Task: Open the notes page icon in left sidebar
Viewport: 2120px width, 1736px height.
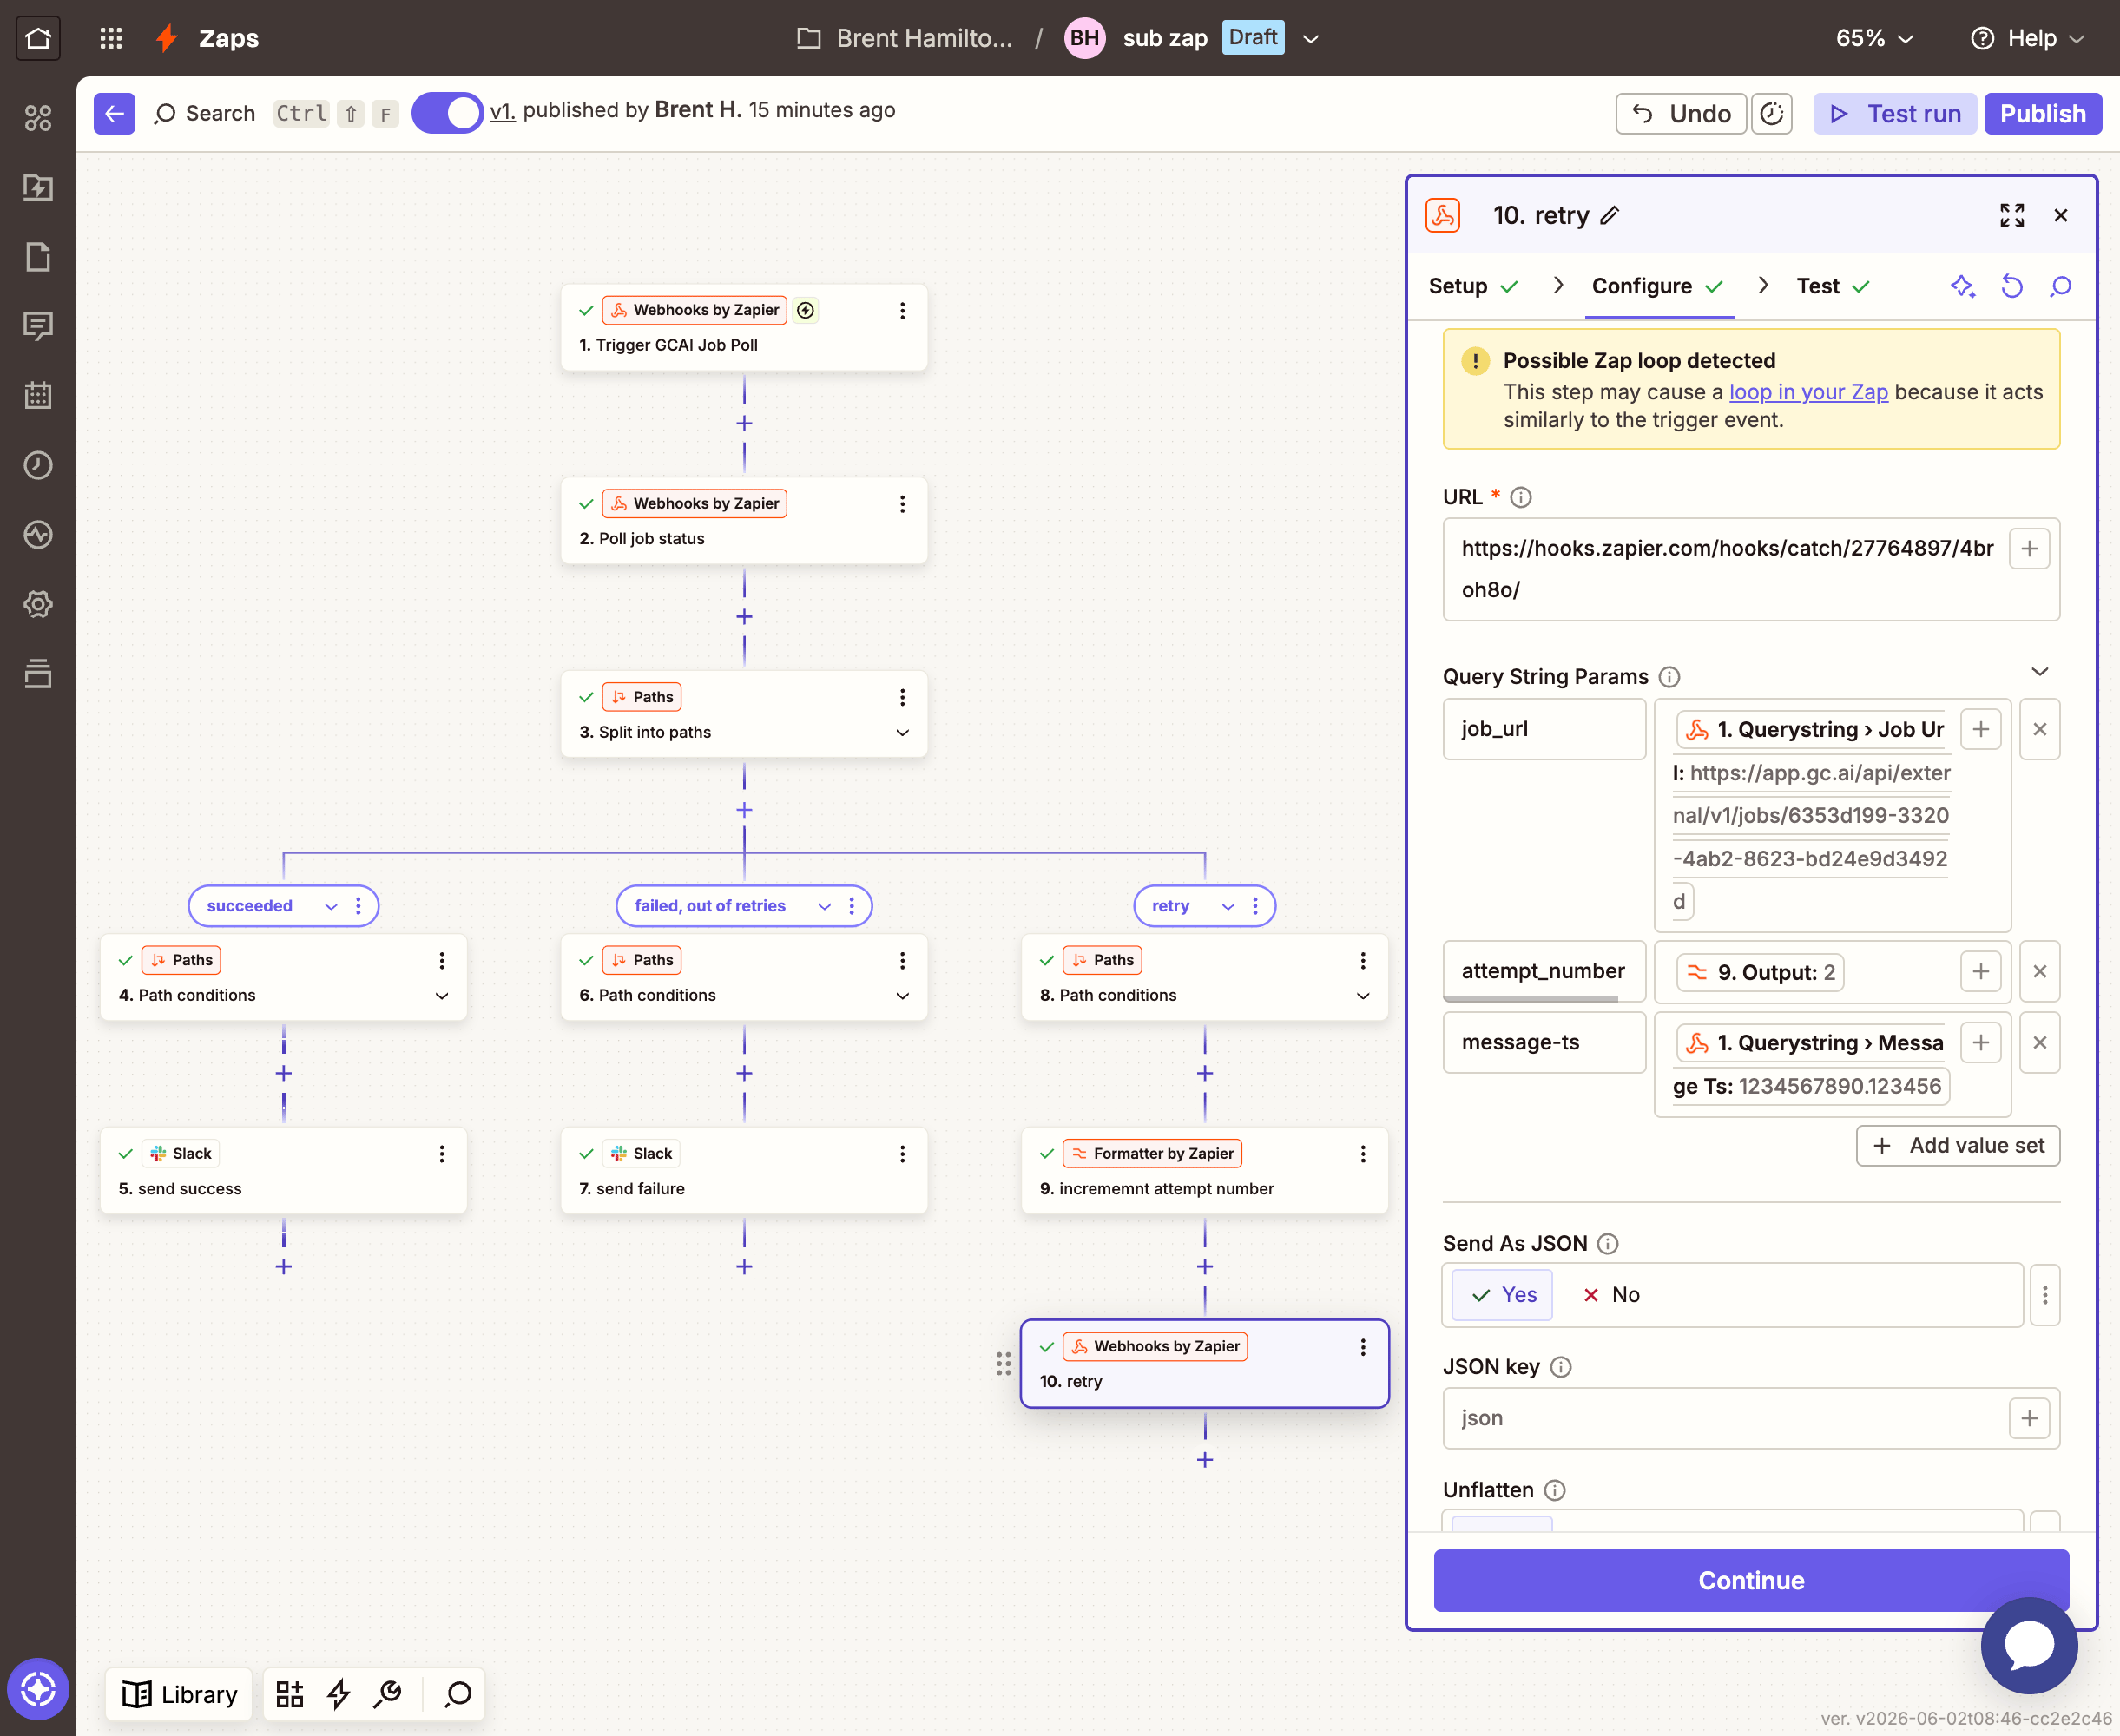Action: [x=38, y=257]
